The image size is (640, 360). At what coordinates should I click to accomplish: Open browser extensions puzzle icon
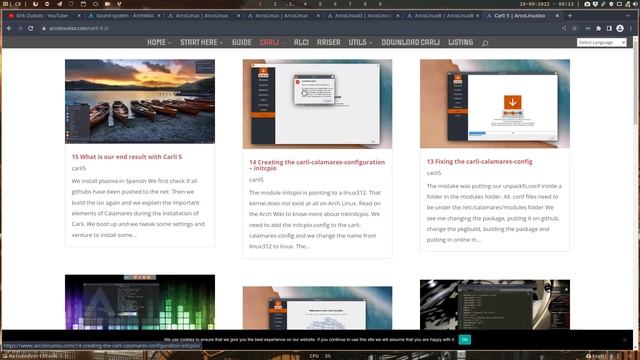tap(598, 29)
